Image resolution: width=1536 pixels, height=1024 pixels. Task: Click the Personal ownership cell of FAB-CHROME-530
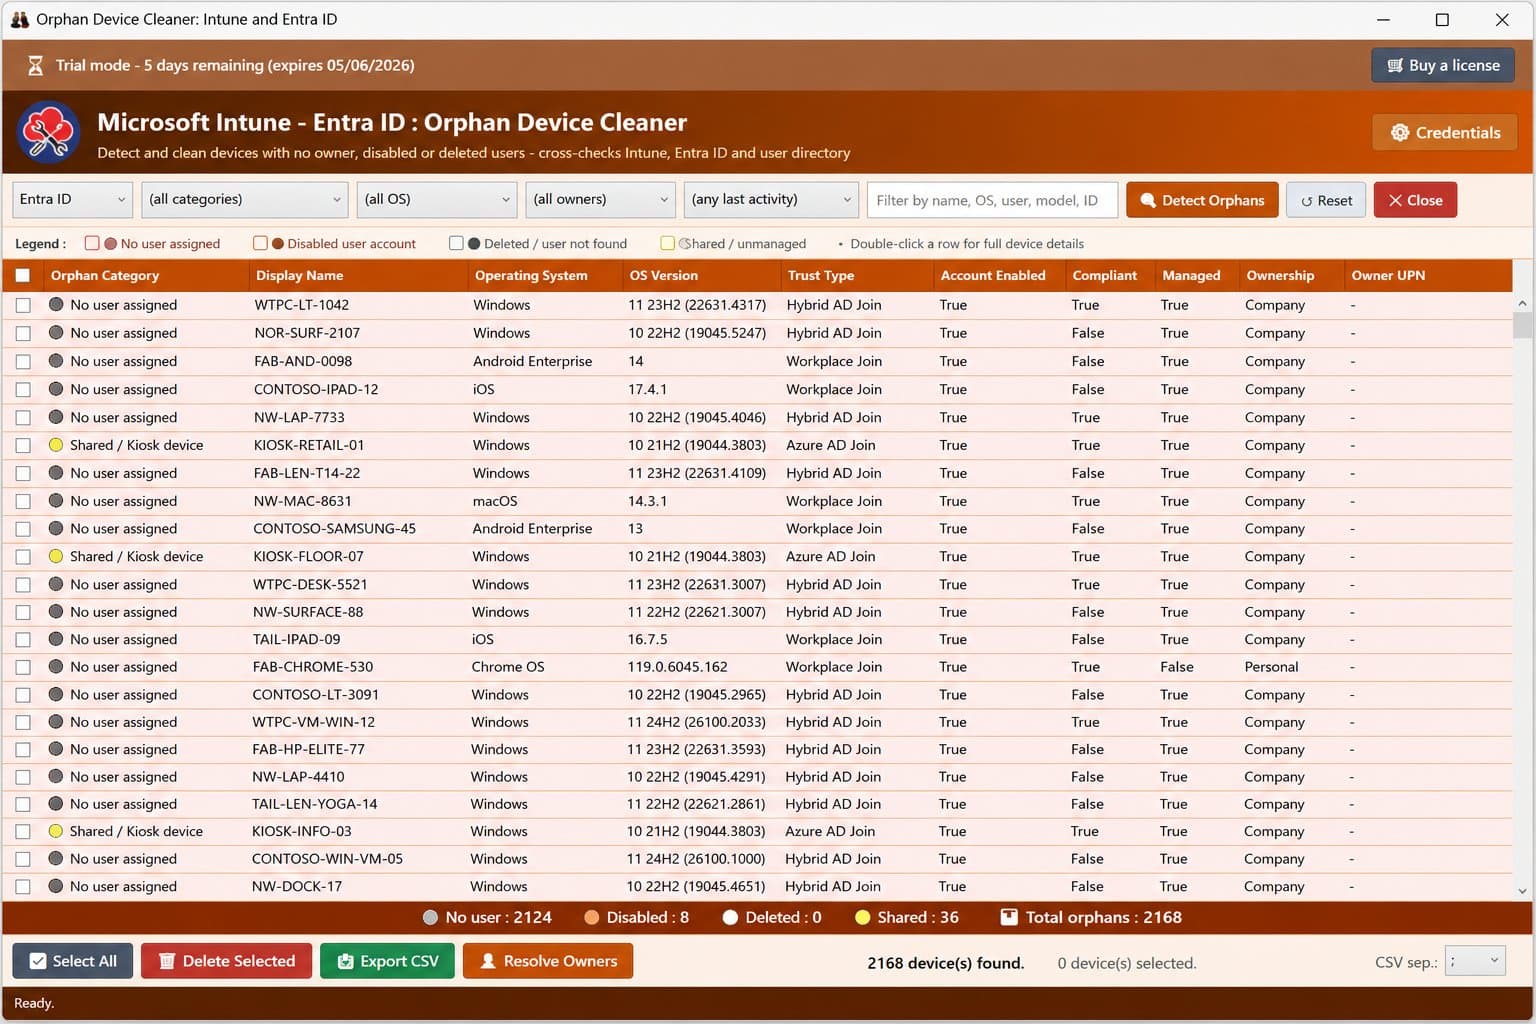tap(1271, 666)
